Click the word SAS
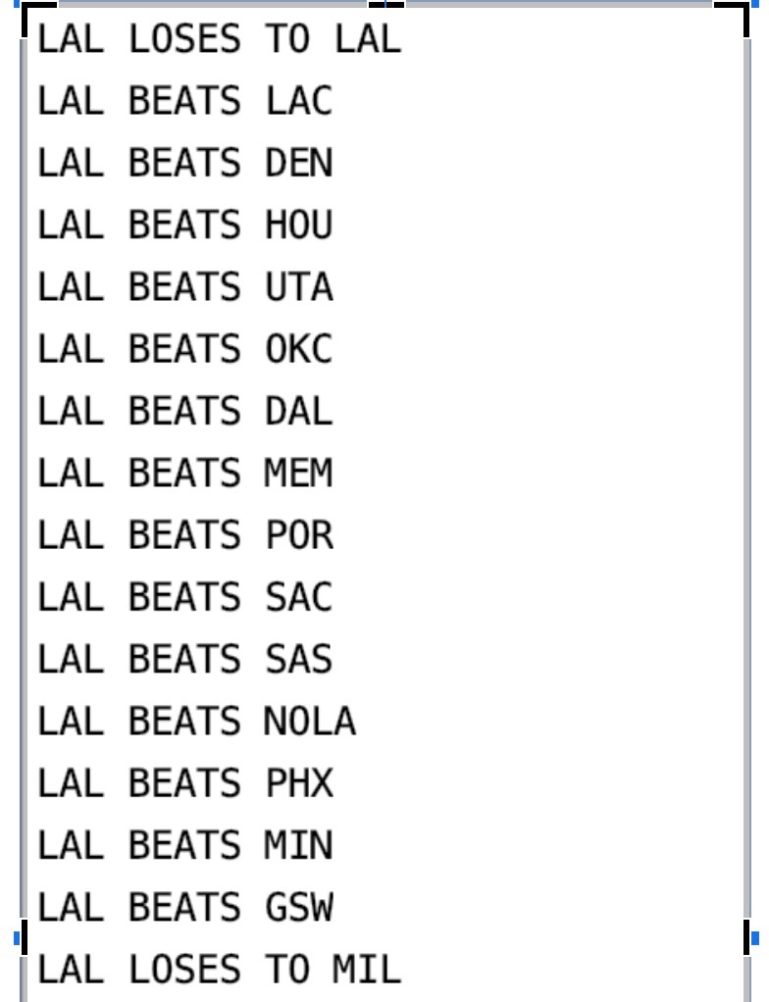 pos(299,659)
